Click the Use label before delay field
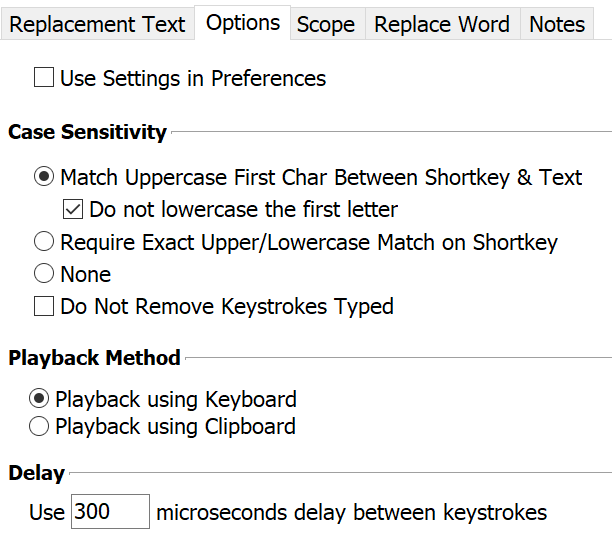This screenshot has width=612, height=552. (47, 513)
